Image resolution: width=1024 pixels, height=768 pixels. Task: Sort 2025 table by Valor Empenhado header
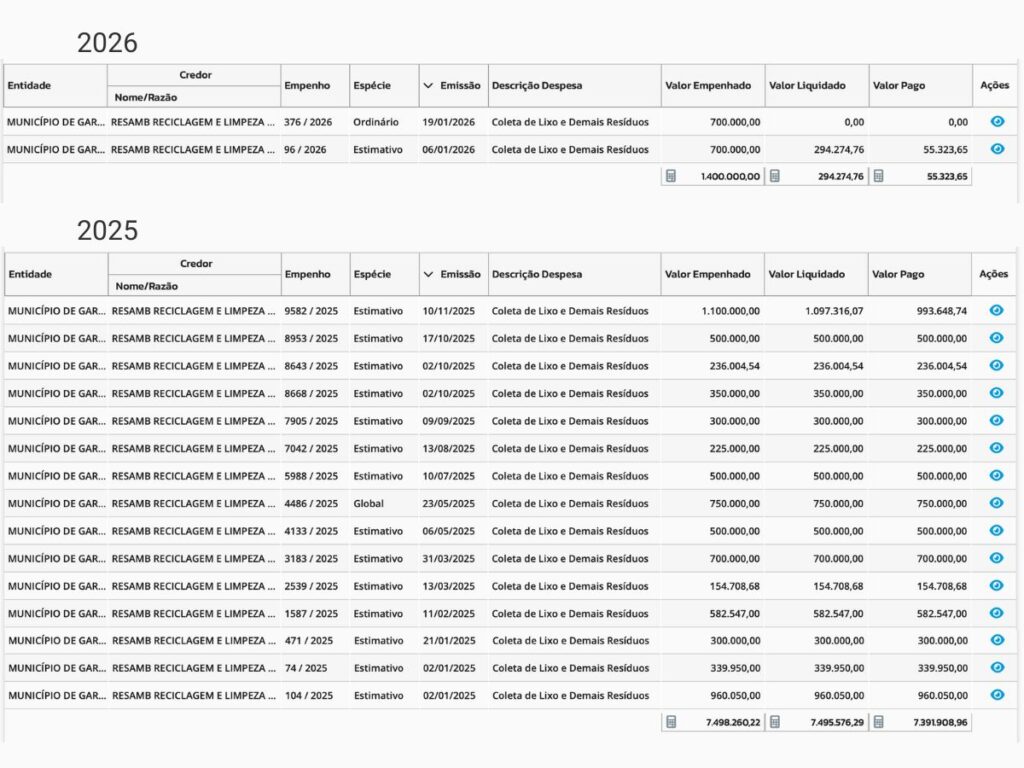pyautogui.click(x=708, y=274)
